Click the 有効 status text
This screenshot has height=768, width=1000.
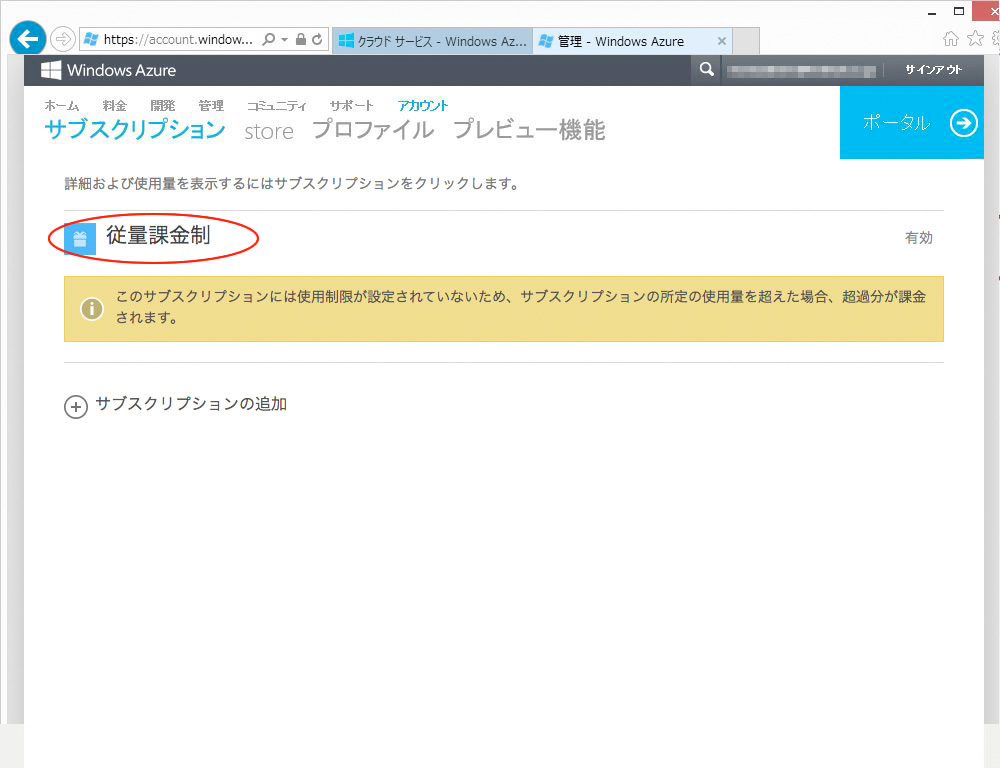click(919, 238)
